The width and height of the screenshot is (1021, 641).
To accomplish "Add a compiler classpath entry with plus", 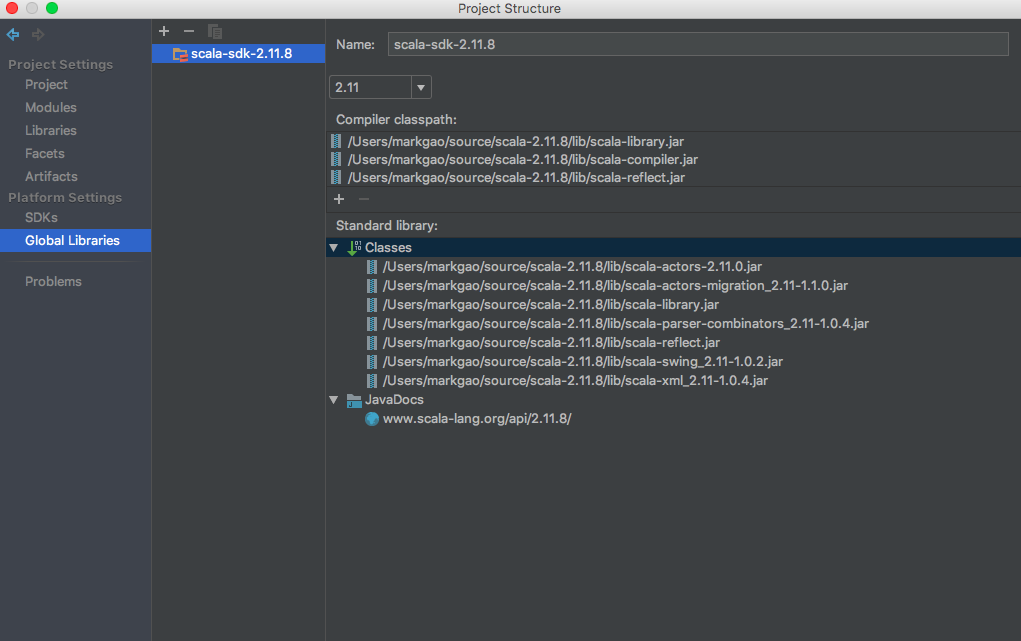I will click(339, 199).
